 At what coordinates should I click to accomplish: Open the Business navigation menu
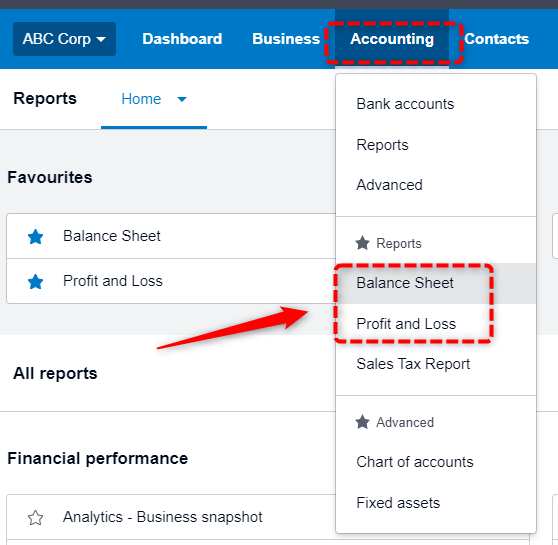point(286,39)
